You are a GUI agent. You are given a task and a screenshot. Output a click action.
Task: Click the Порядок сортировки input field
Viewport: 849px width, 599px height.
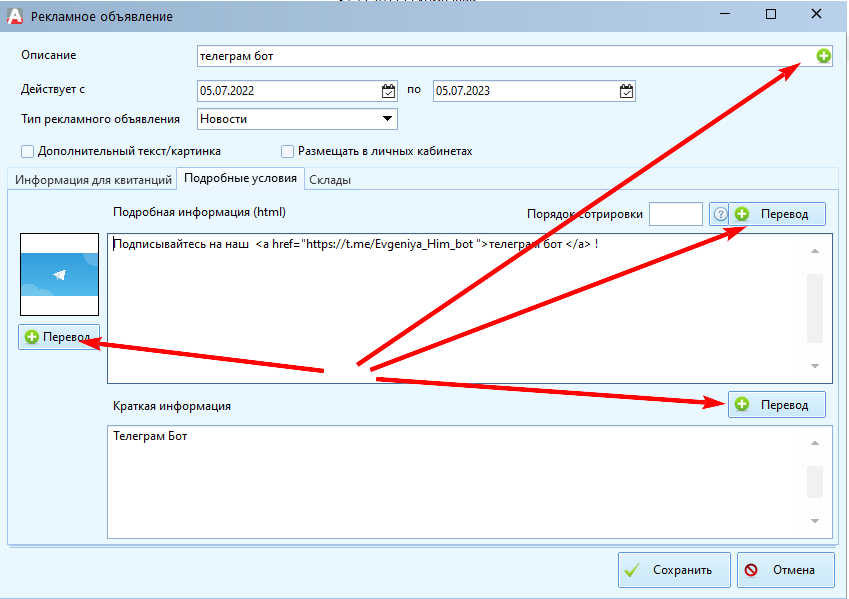(676, 214)
